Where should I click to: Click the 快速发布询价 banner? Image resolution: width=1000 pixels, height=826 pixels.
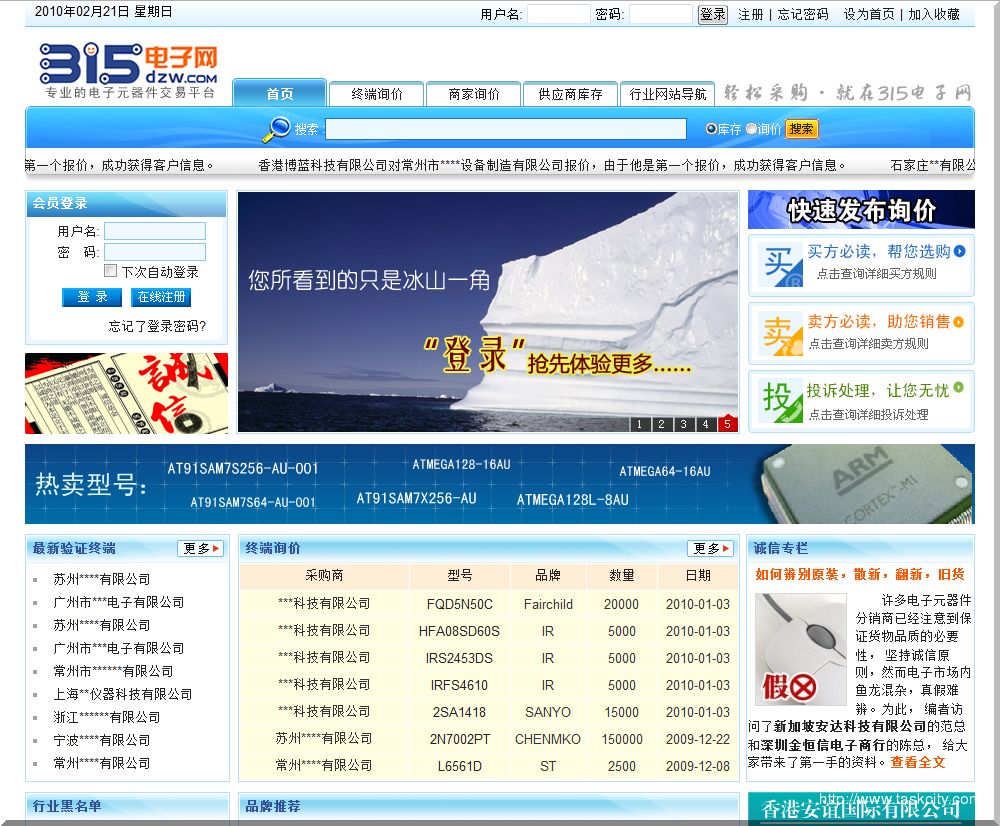tap(861, 208)
